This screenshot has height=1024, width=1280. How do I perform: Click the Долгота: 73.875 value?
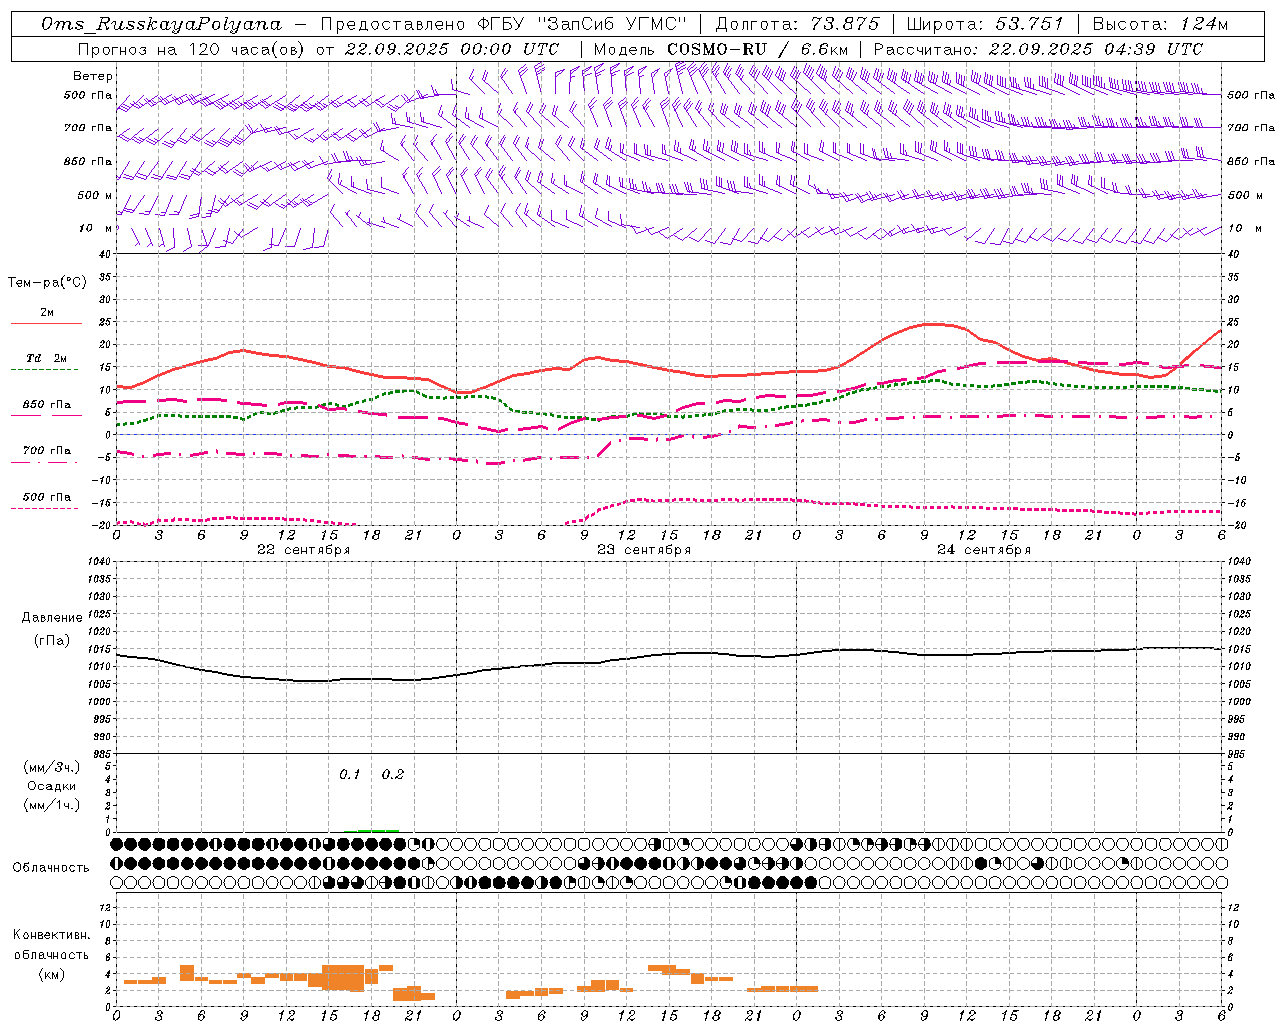(x=798, y=24)
